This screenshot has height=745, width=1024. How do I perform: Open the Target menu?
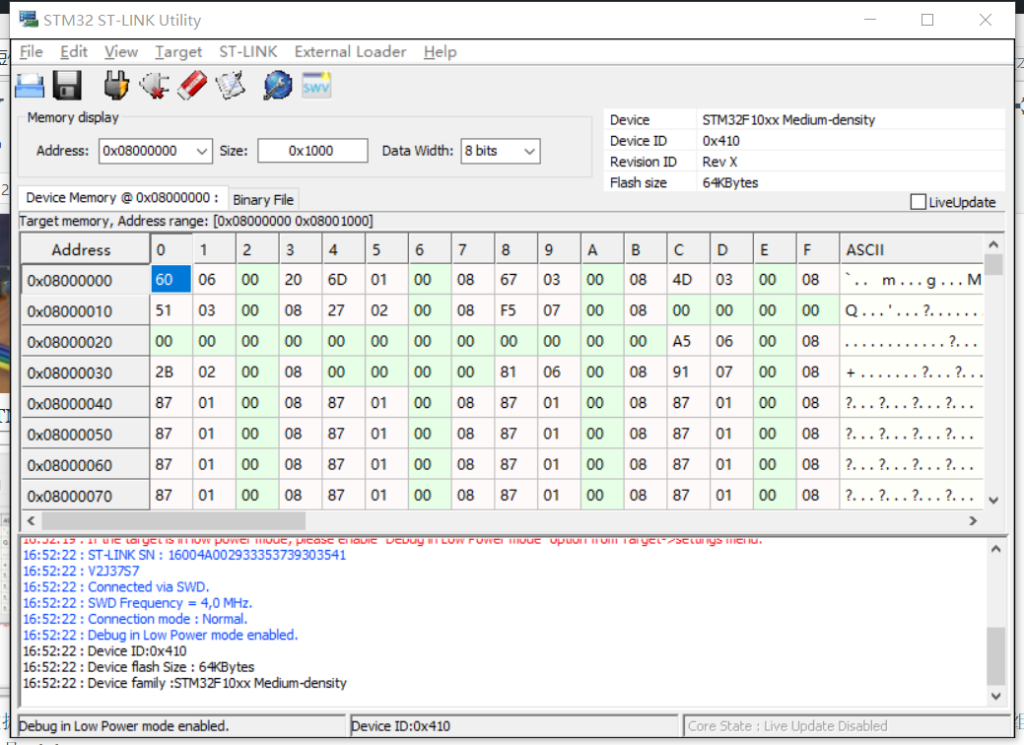pyautogui.click(x=178, y=52)
